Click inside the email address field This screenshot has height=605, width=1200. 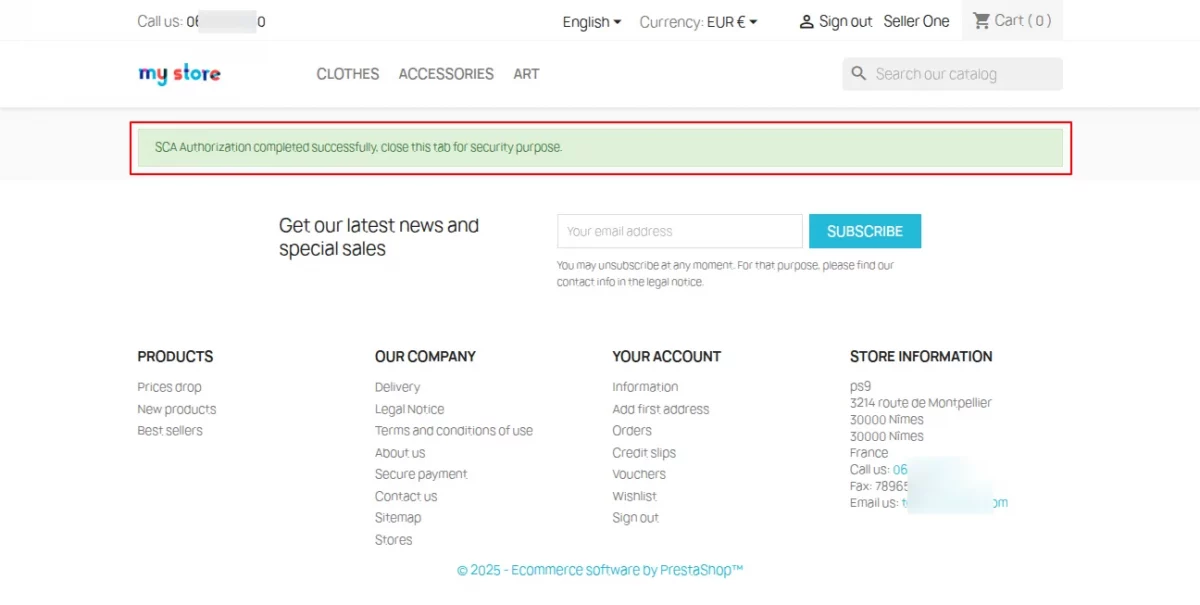679,231
